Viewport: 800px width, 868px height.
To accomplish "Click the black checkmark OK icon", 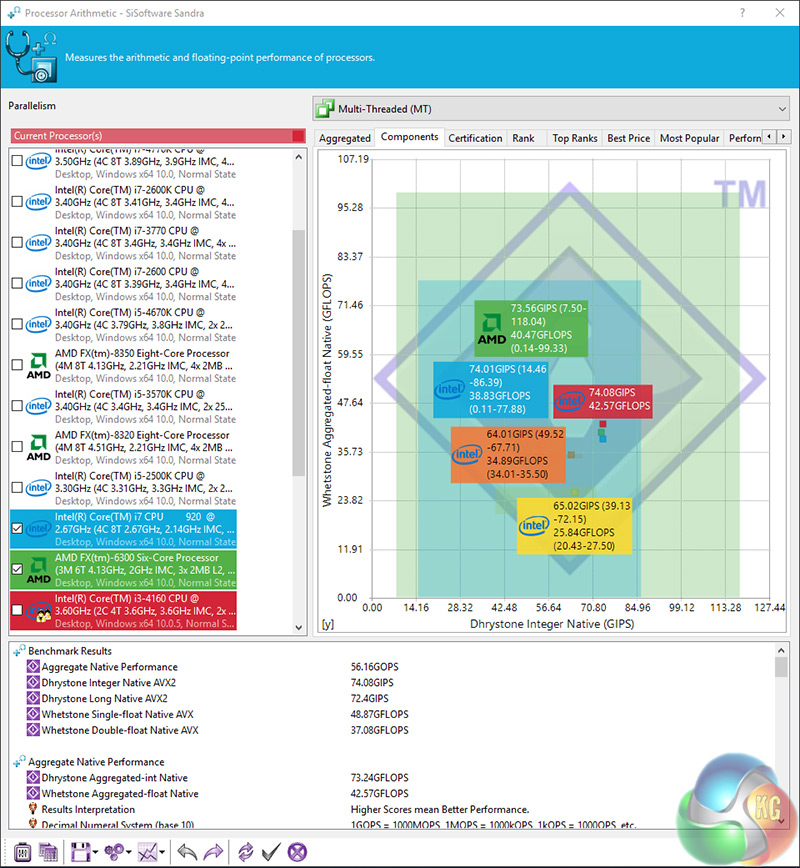I will [271, 852].
